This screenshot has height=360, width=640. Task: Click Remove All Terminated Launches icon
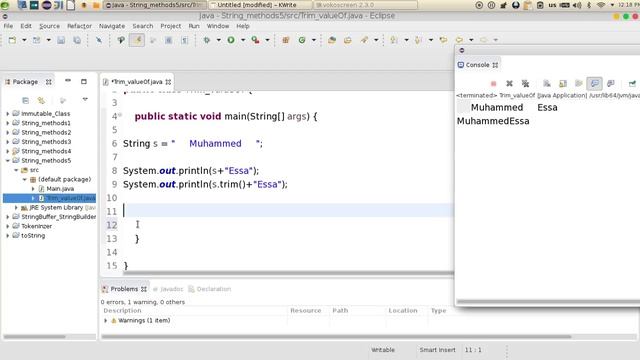525,84
